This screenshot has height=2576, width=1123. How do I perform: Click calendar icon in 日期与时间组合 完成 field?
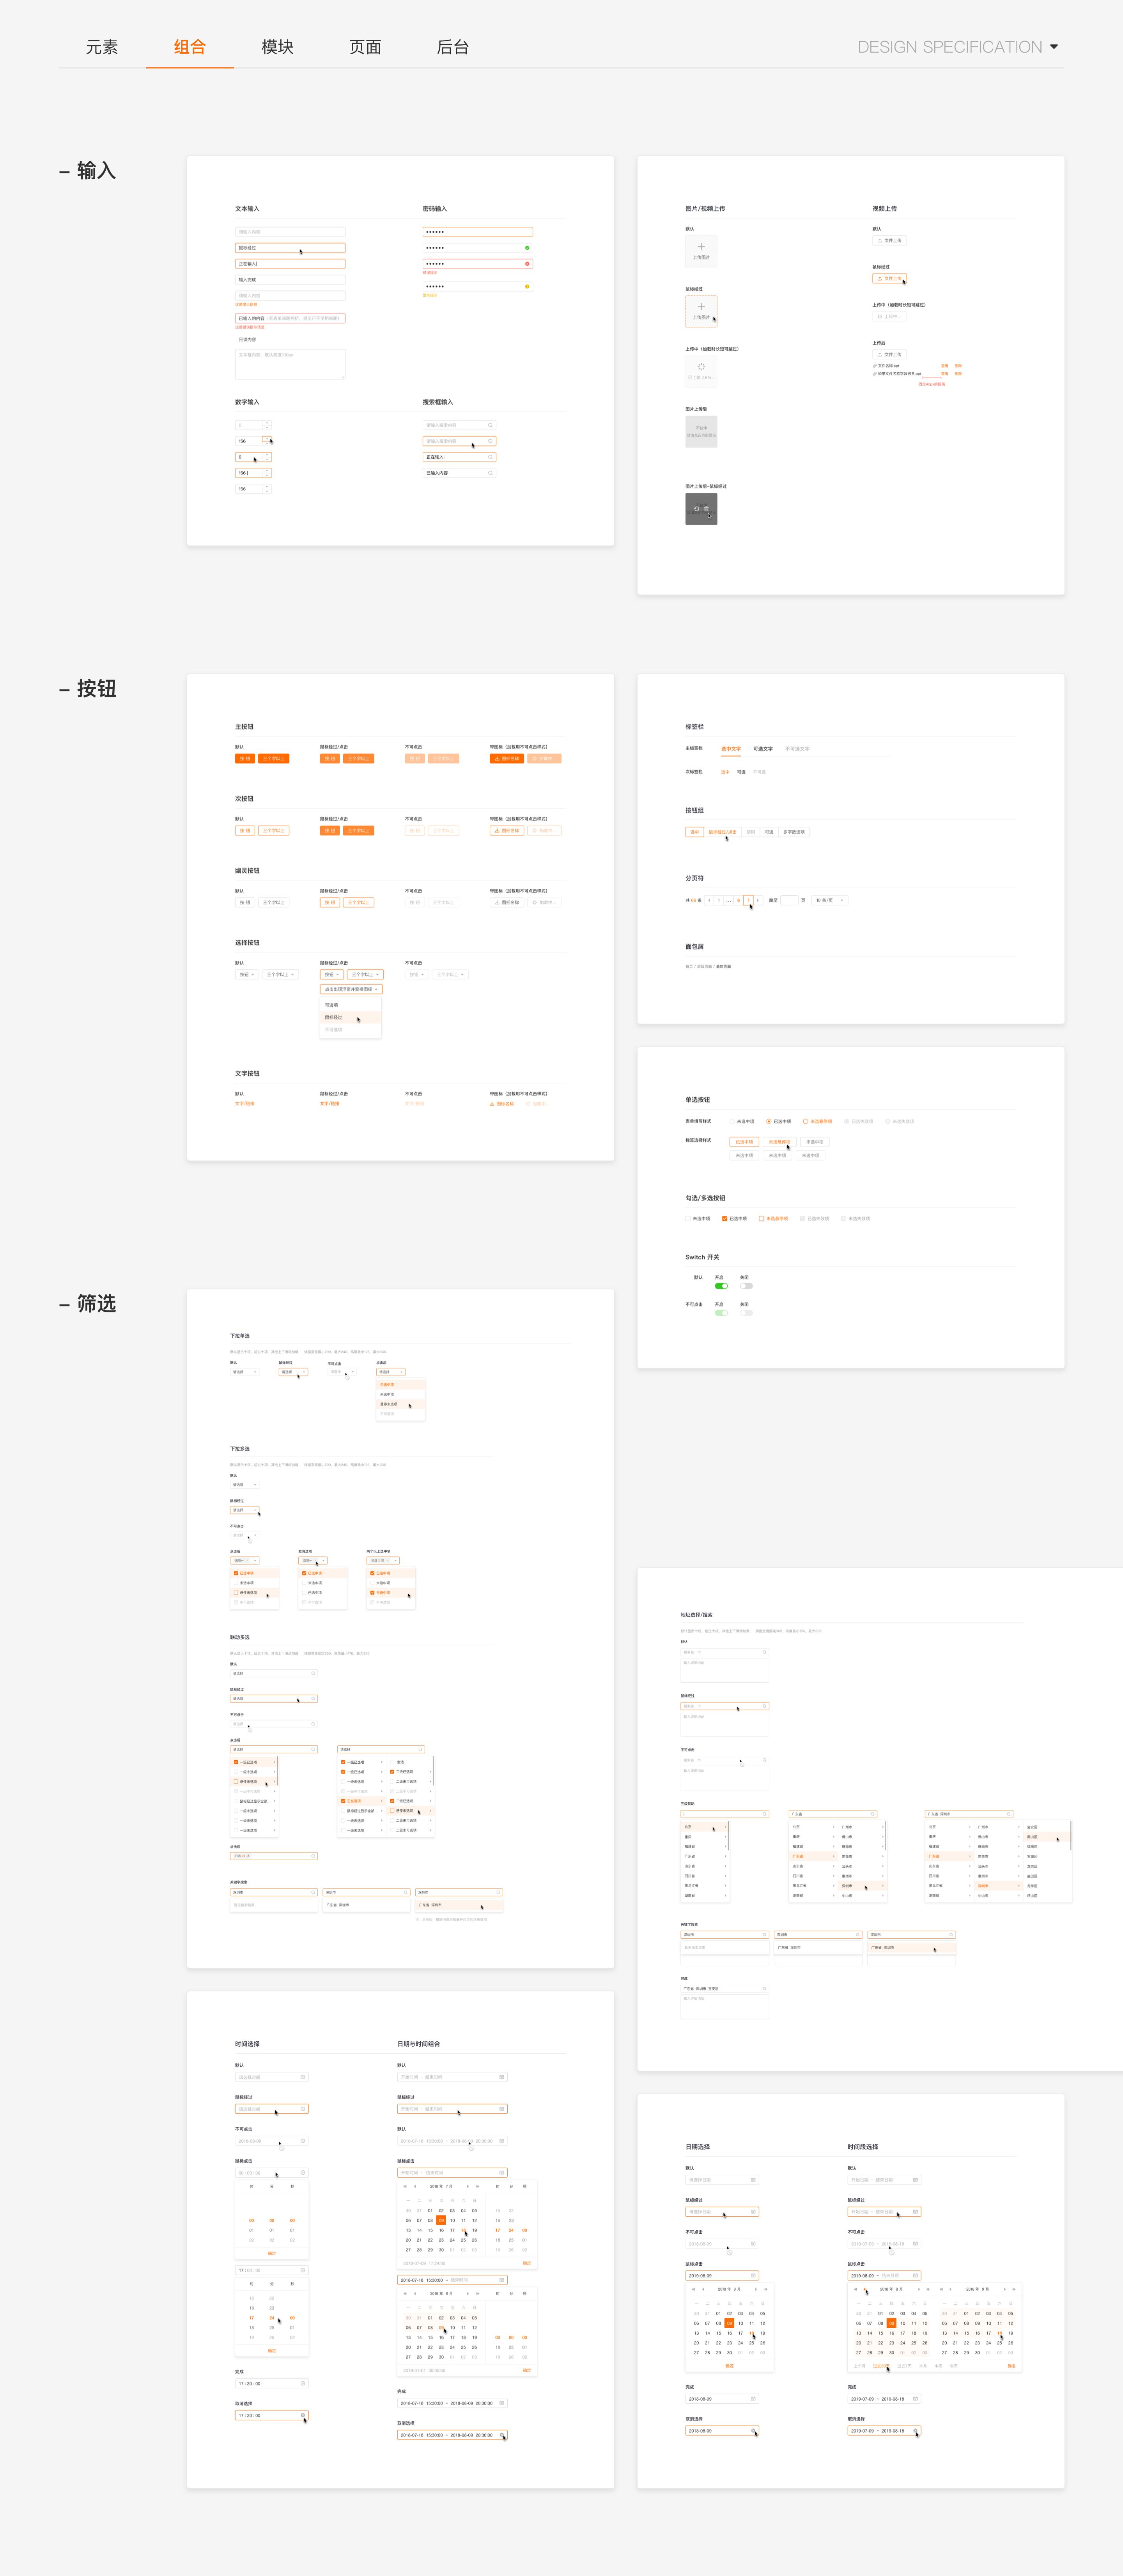click(502, 2403)
